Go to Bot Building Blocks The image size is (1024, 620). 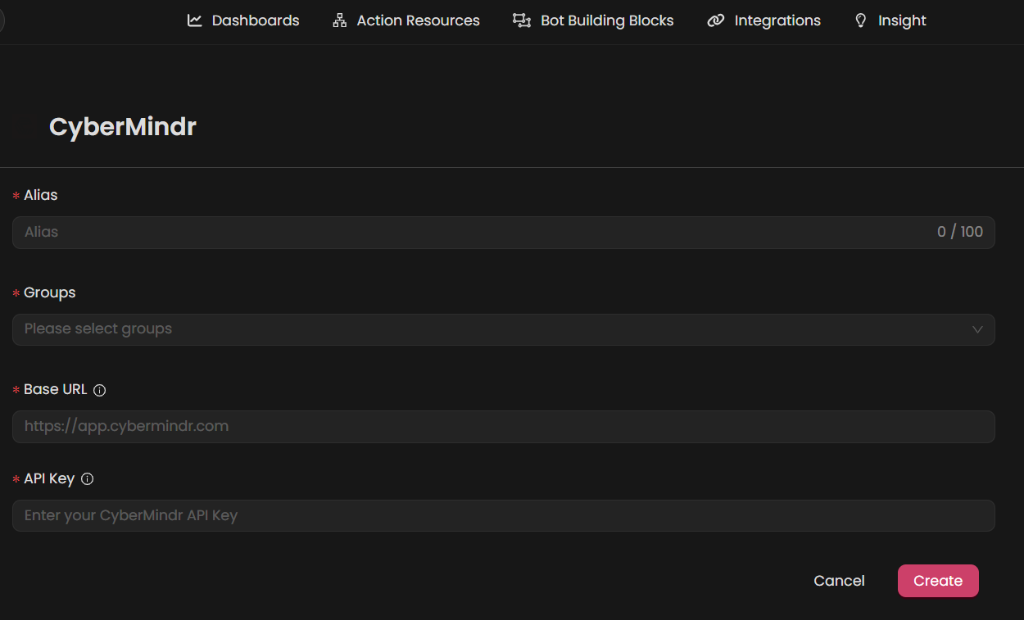tap(594, 20)
